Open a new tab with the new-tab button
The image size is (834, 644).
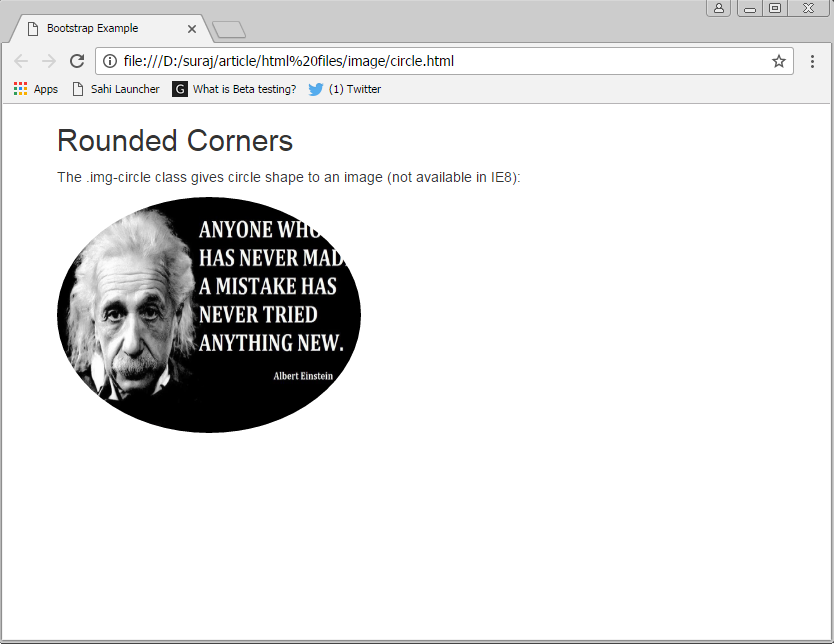229,30
